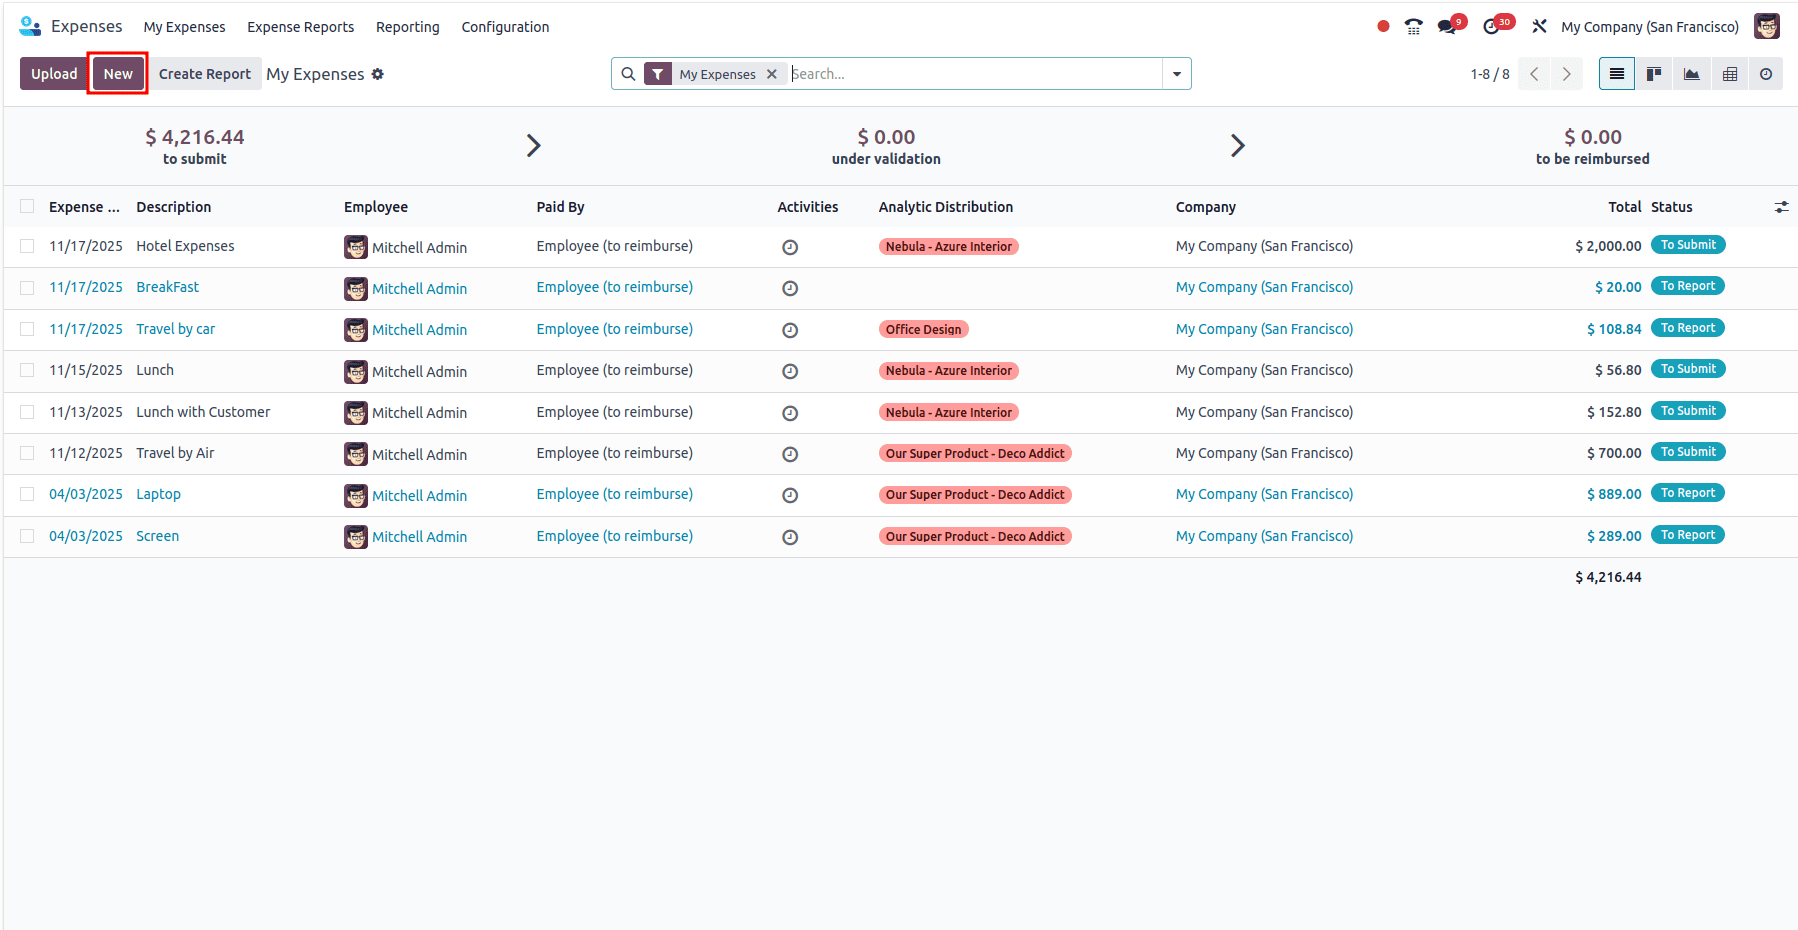Viewport: 1798px width, 930px height.
Task: Open the activities clock menu
Action: coord(1491,26)
